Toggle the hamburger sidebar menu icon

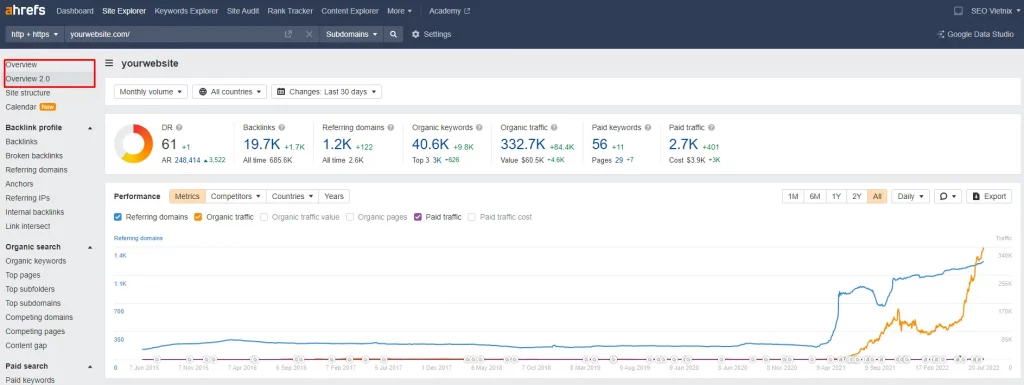point(109,63)
